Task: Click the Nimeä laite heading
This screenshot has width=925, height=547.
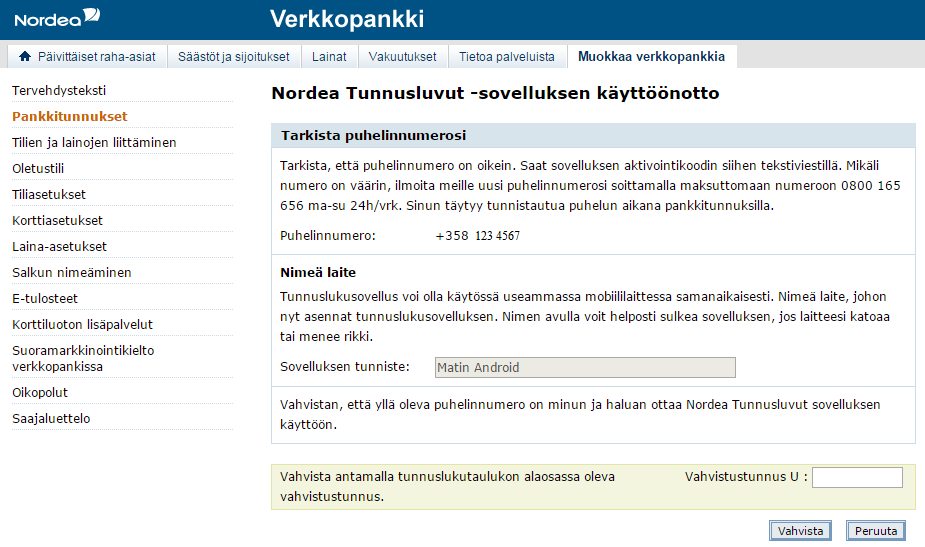Action: coord(318,272)
